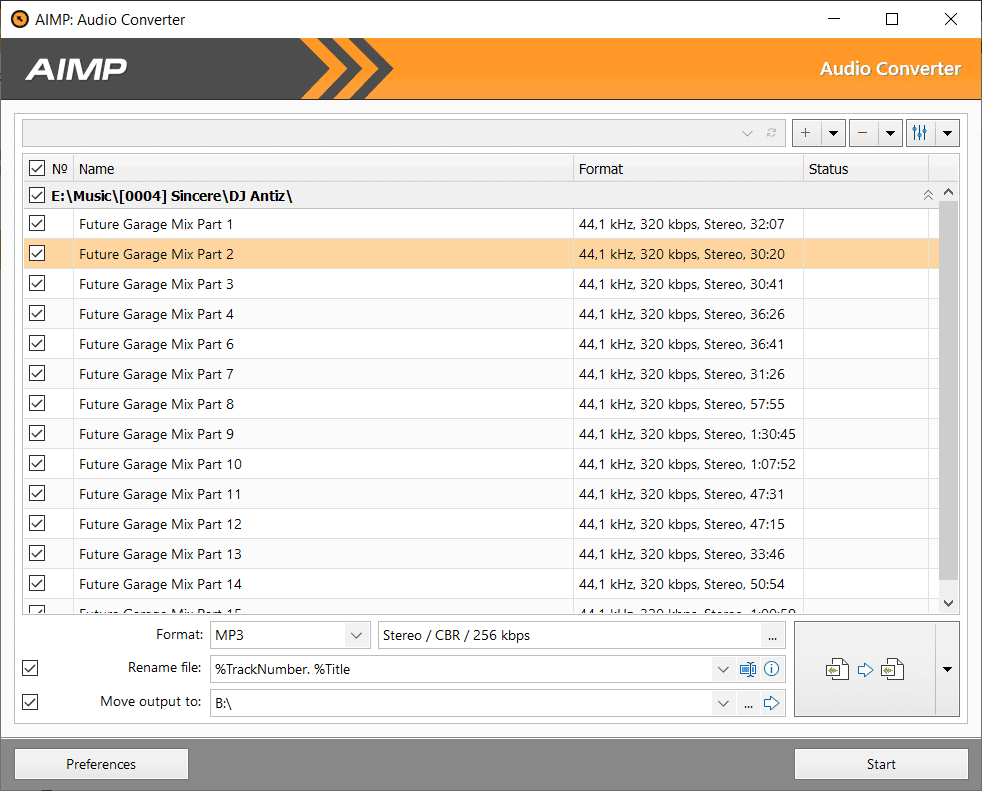Click the browse ellipsis for output folder

(748, 703)
